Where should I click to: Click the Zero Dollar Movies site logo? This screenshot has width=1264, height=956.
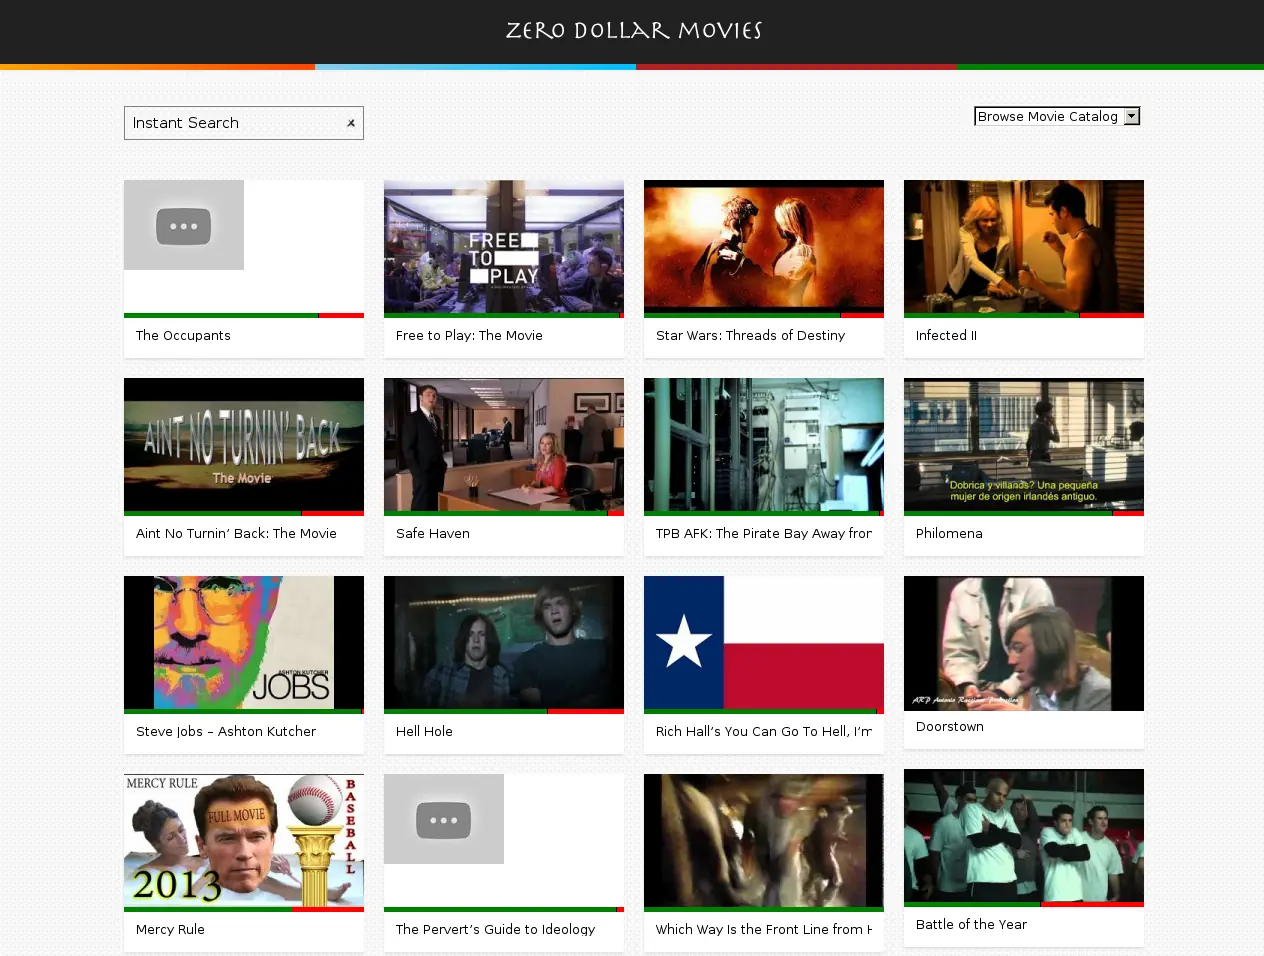[633, 31]
